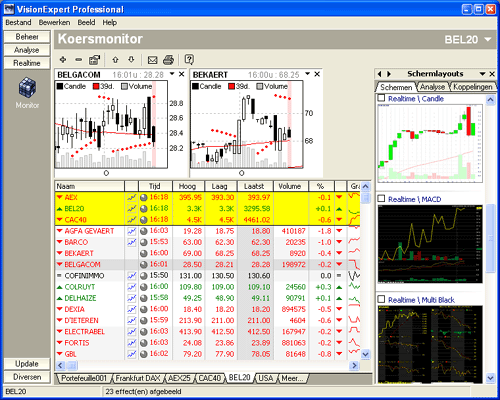
Task: Click the move down arrow toolbar icon
Action: point(131,60)
